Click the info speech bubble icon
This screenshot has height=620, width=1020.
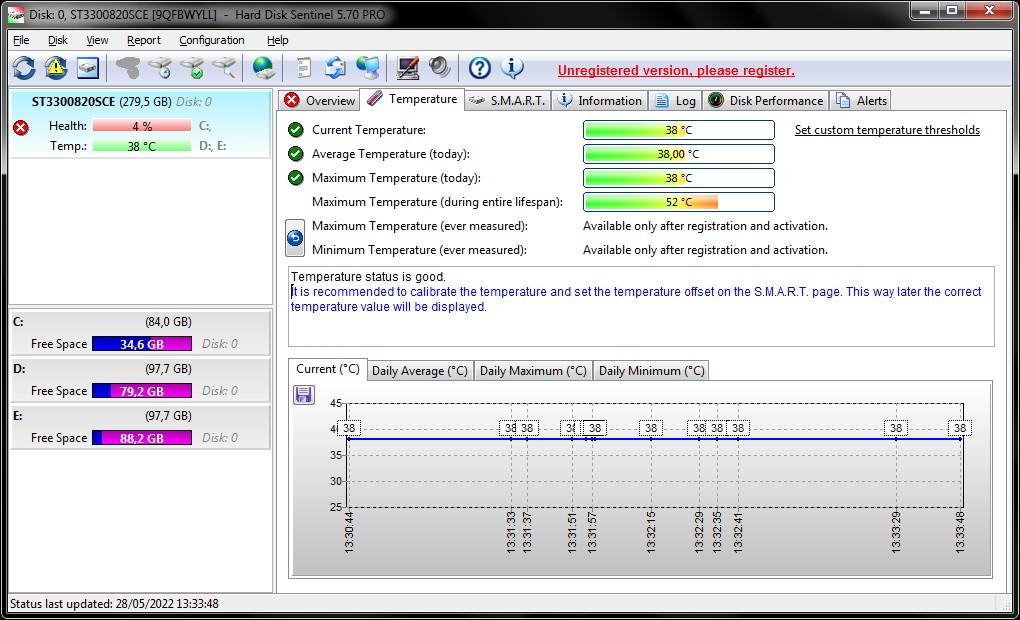click(512, 67)
